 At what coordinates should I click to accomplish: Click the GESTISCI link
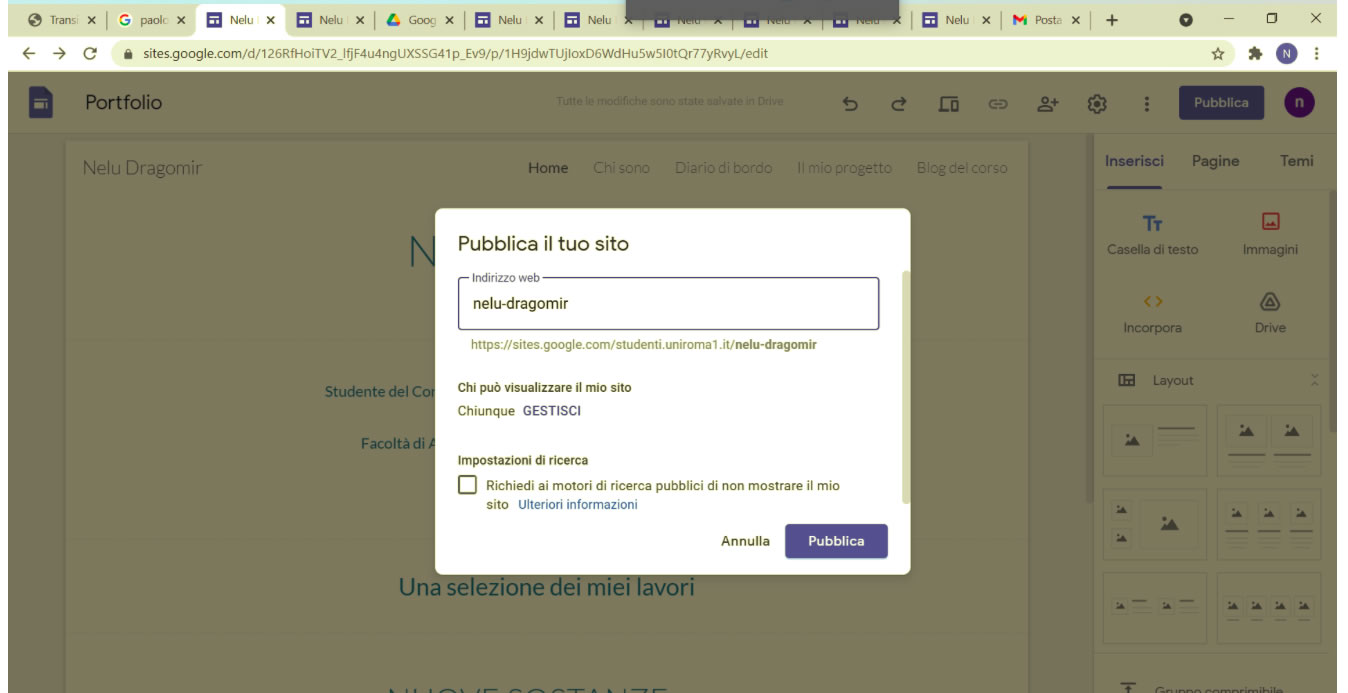click(x=551, y=411)
